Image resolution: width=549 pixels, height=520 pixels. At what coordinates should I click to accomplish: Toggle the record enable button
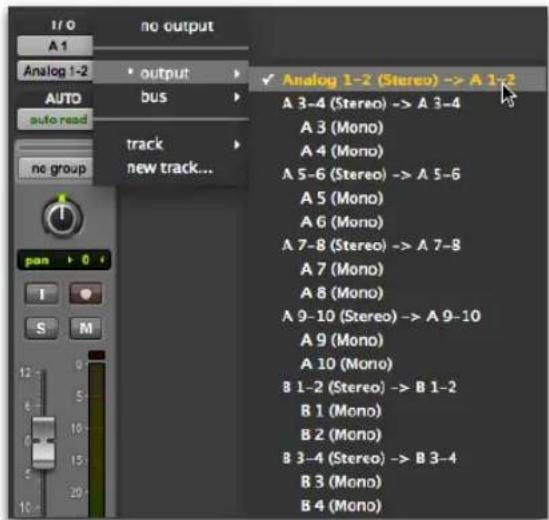[x=86, y=293]
